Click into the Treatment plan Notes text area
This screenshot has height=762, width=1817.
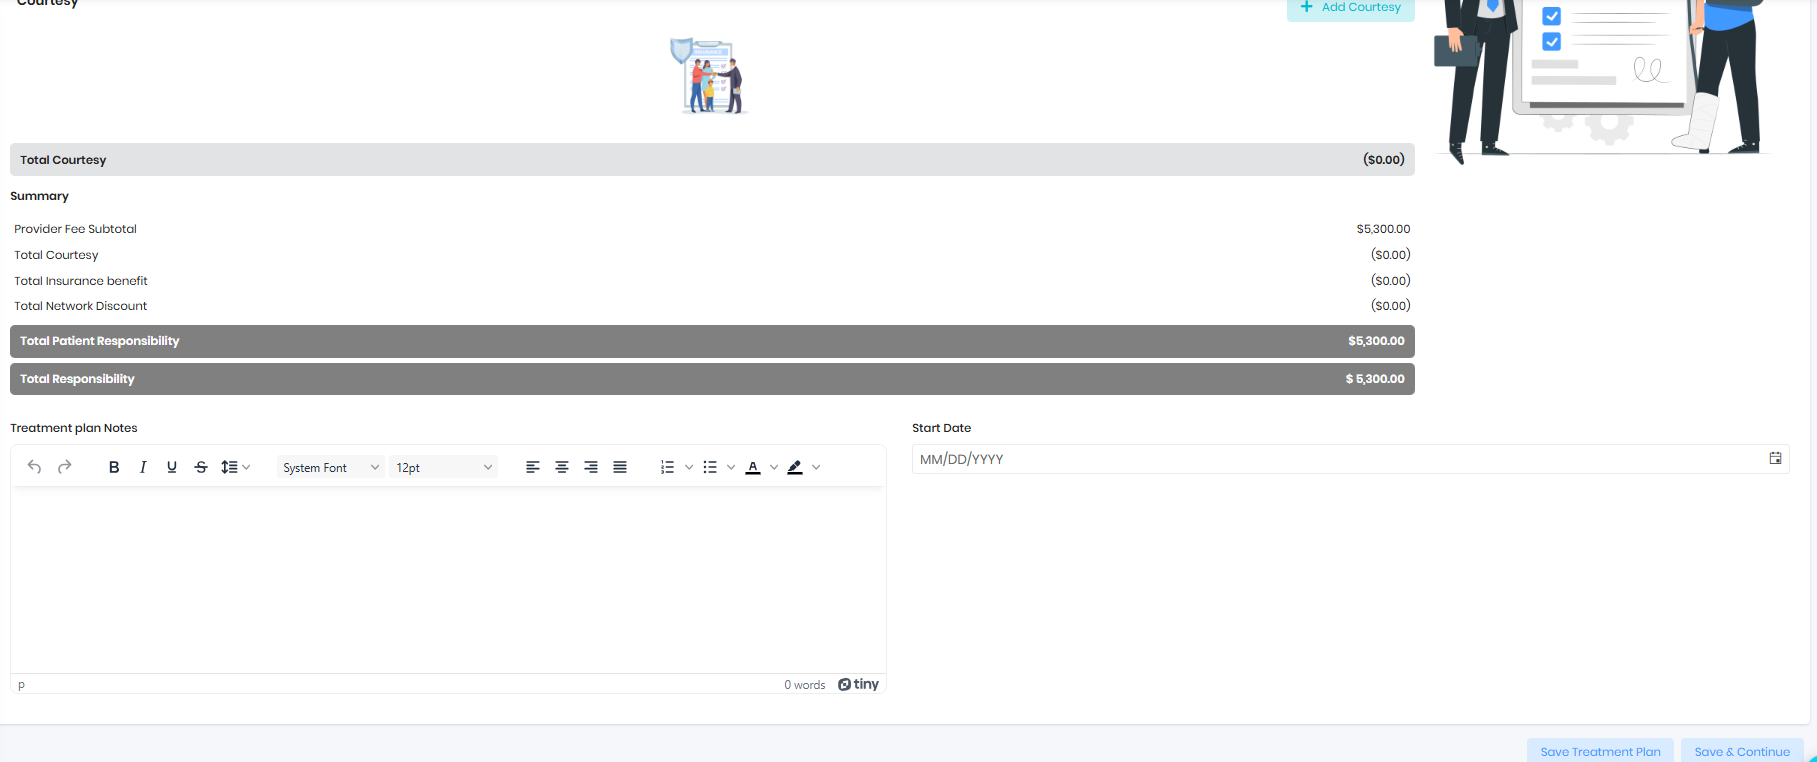point(448,580)
